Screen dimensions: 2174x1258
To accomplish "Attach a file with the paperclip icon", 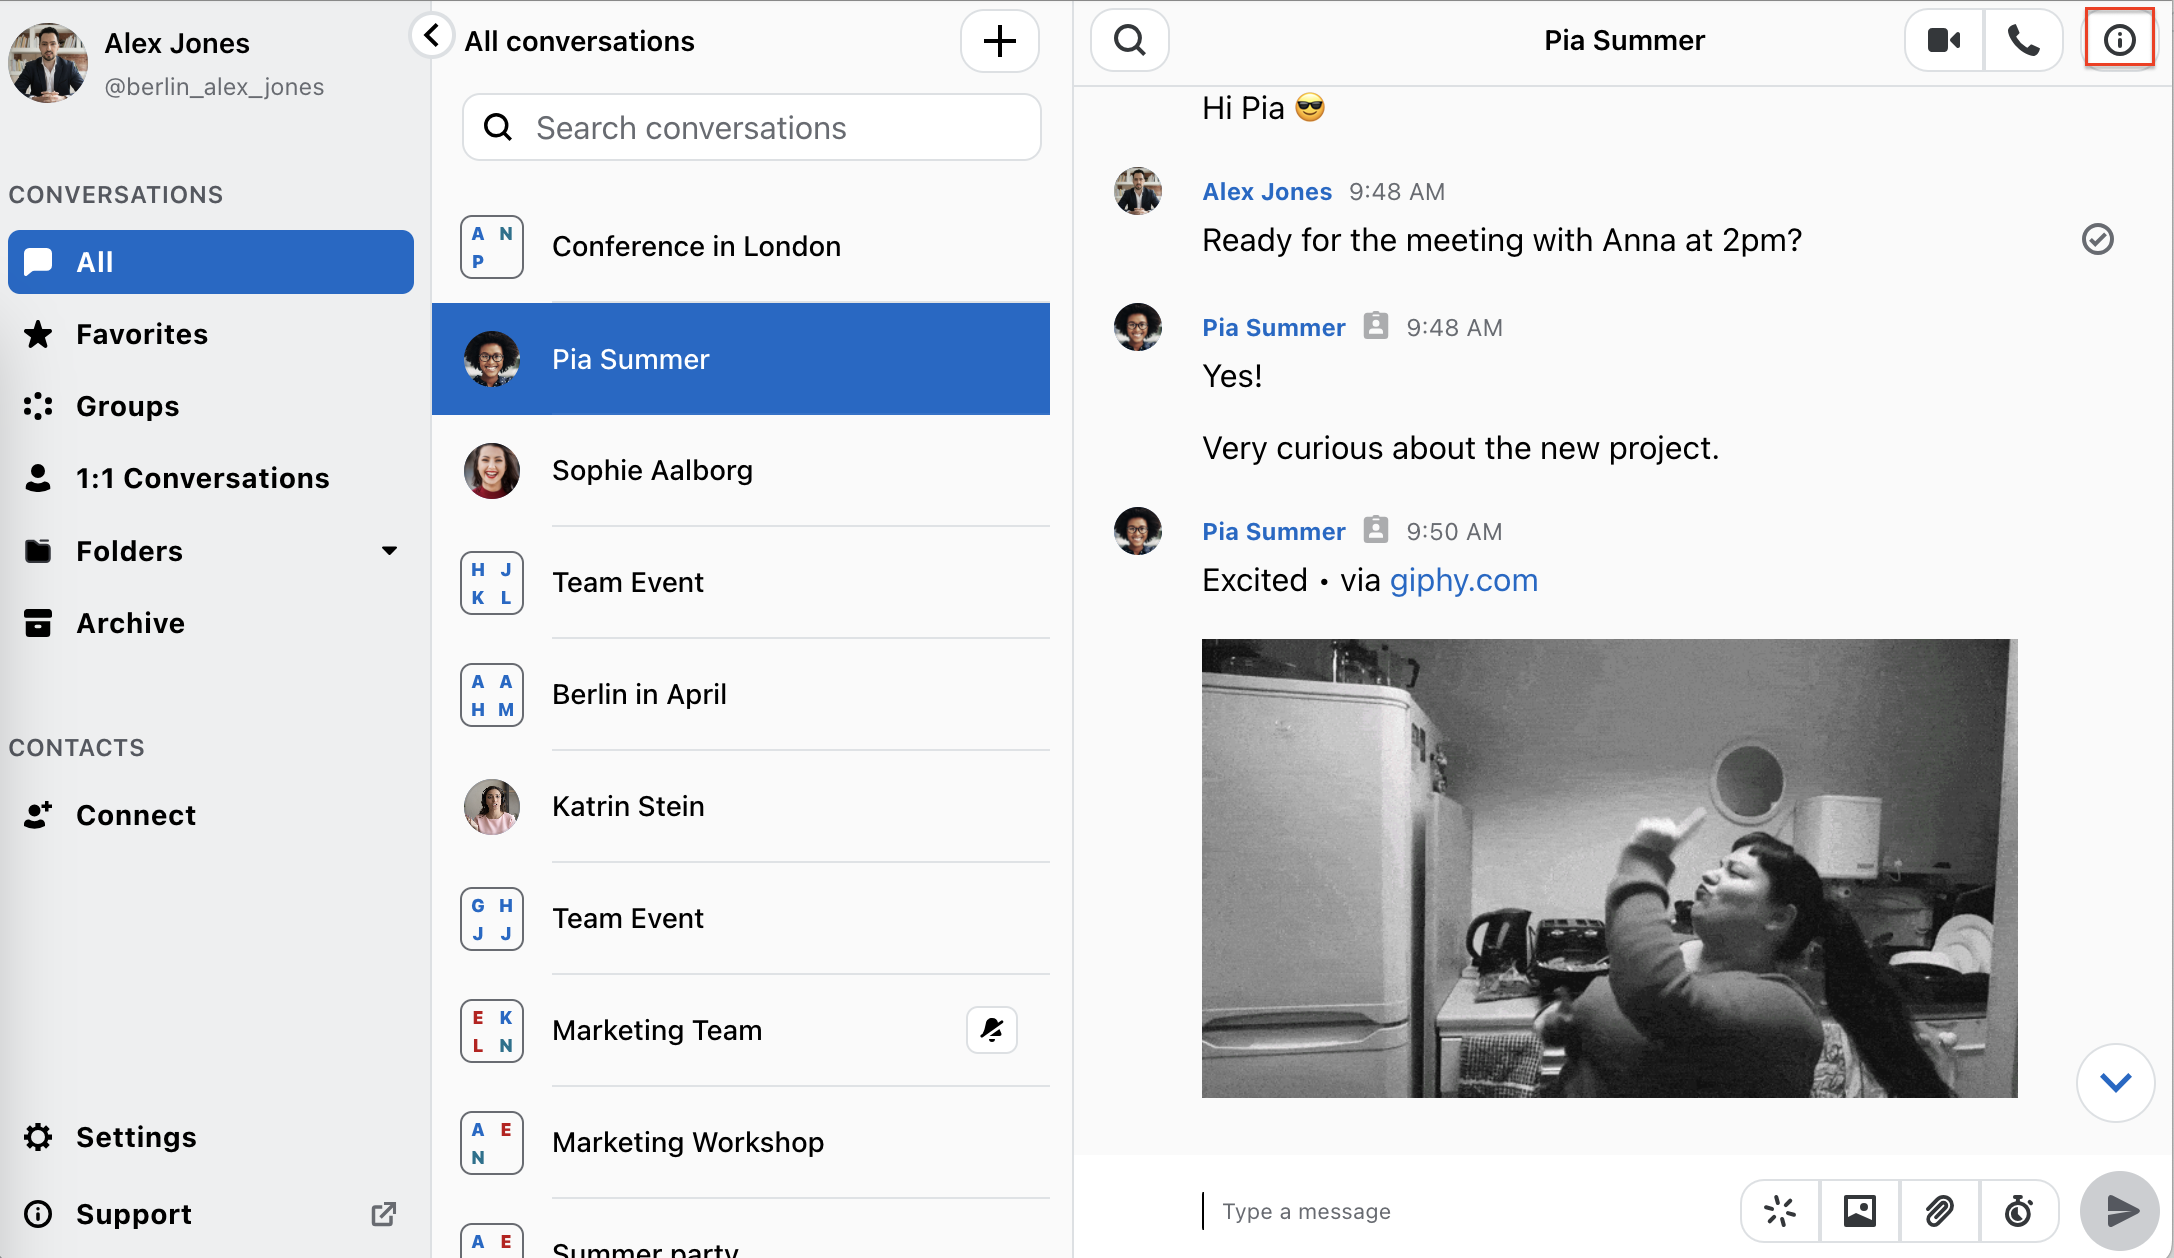I will (x=1939, y=1211).
